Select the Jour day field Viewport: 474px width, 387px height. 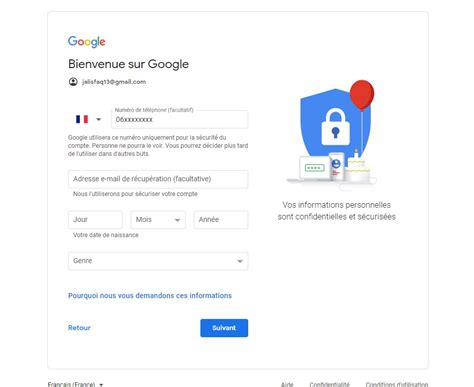tap(95, 220)
